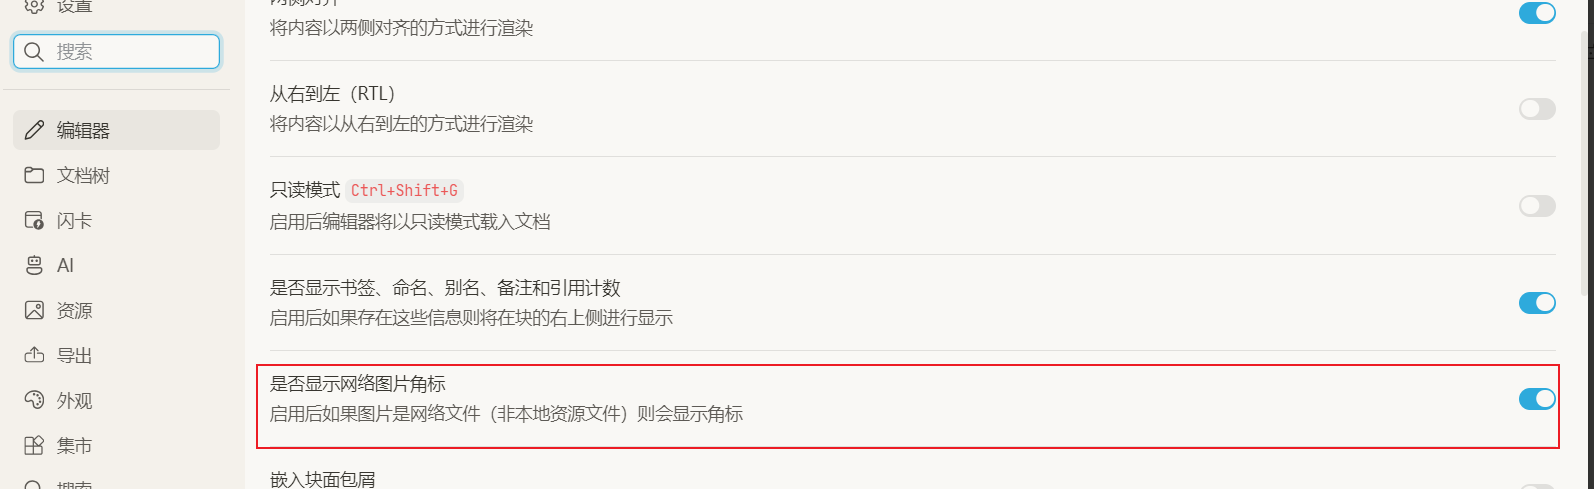Screen dimensions: 1594x489
Task: Click the folder icon for 文档树
Action: (35, 175)
